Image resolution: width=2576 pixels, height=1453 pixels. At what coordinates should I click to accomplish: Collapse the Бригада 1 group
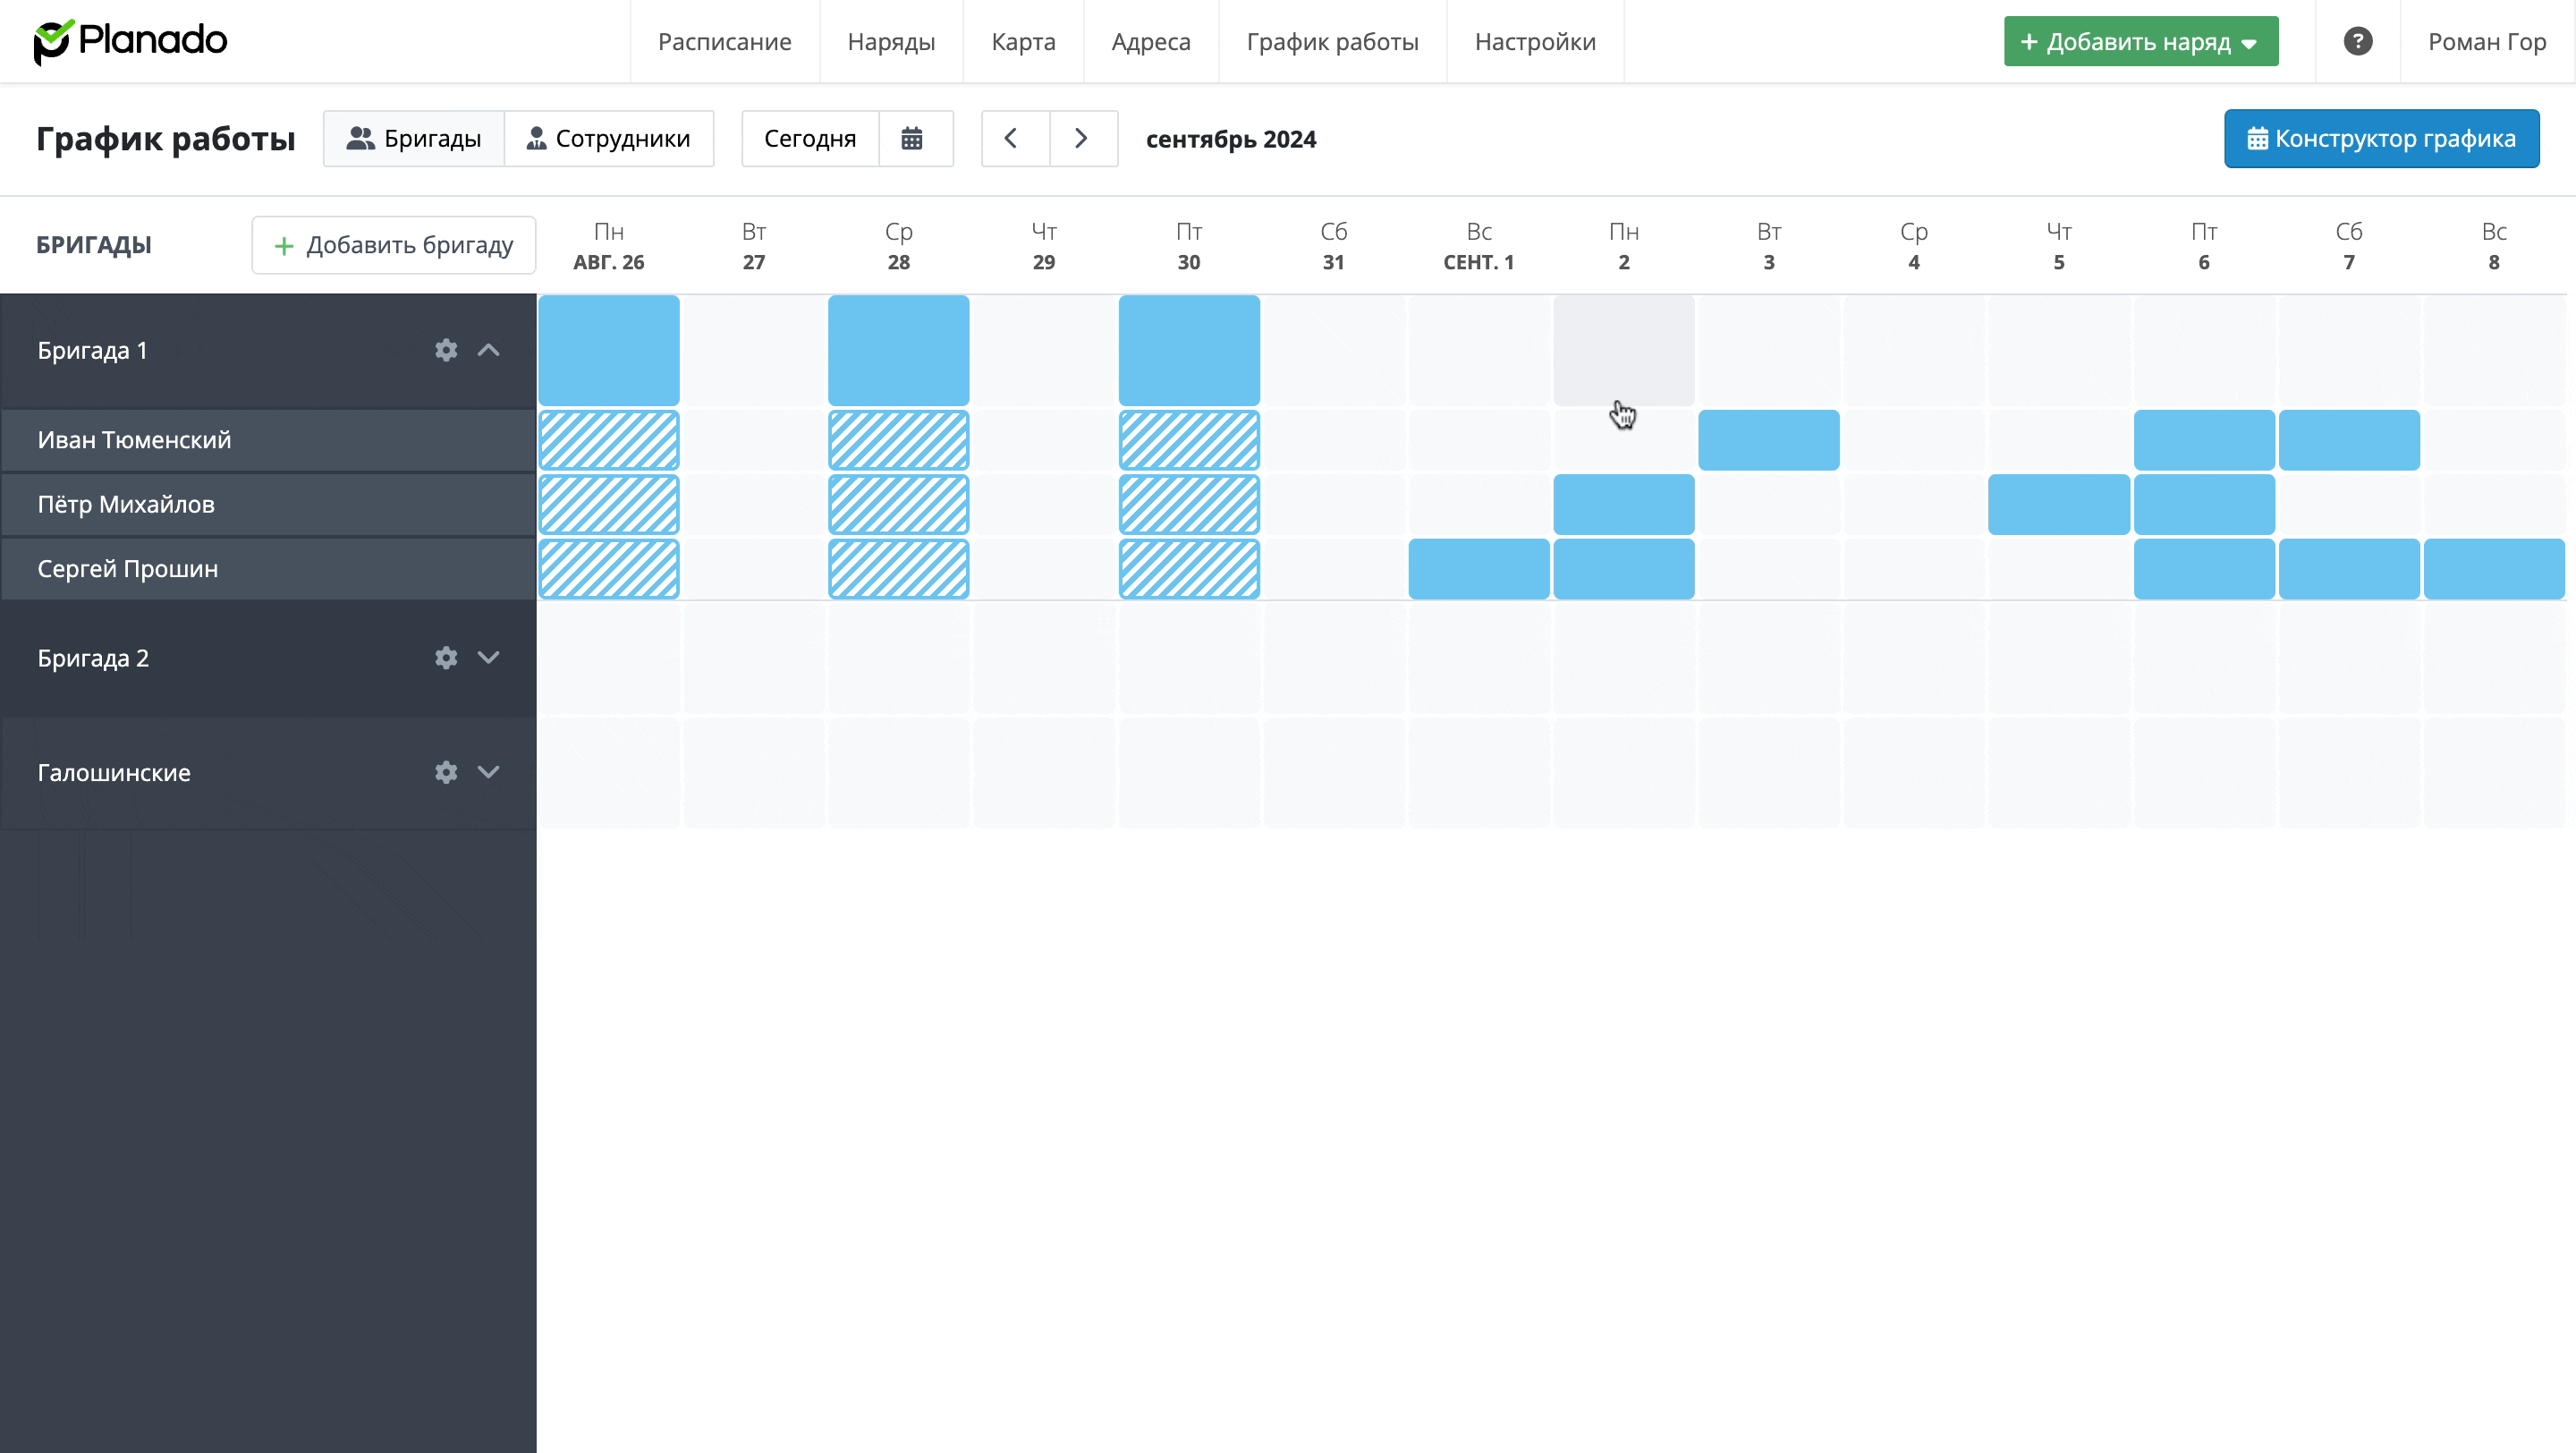point(488,350)
